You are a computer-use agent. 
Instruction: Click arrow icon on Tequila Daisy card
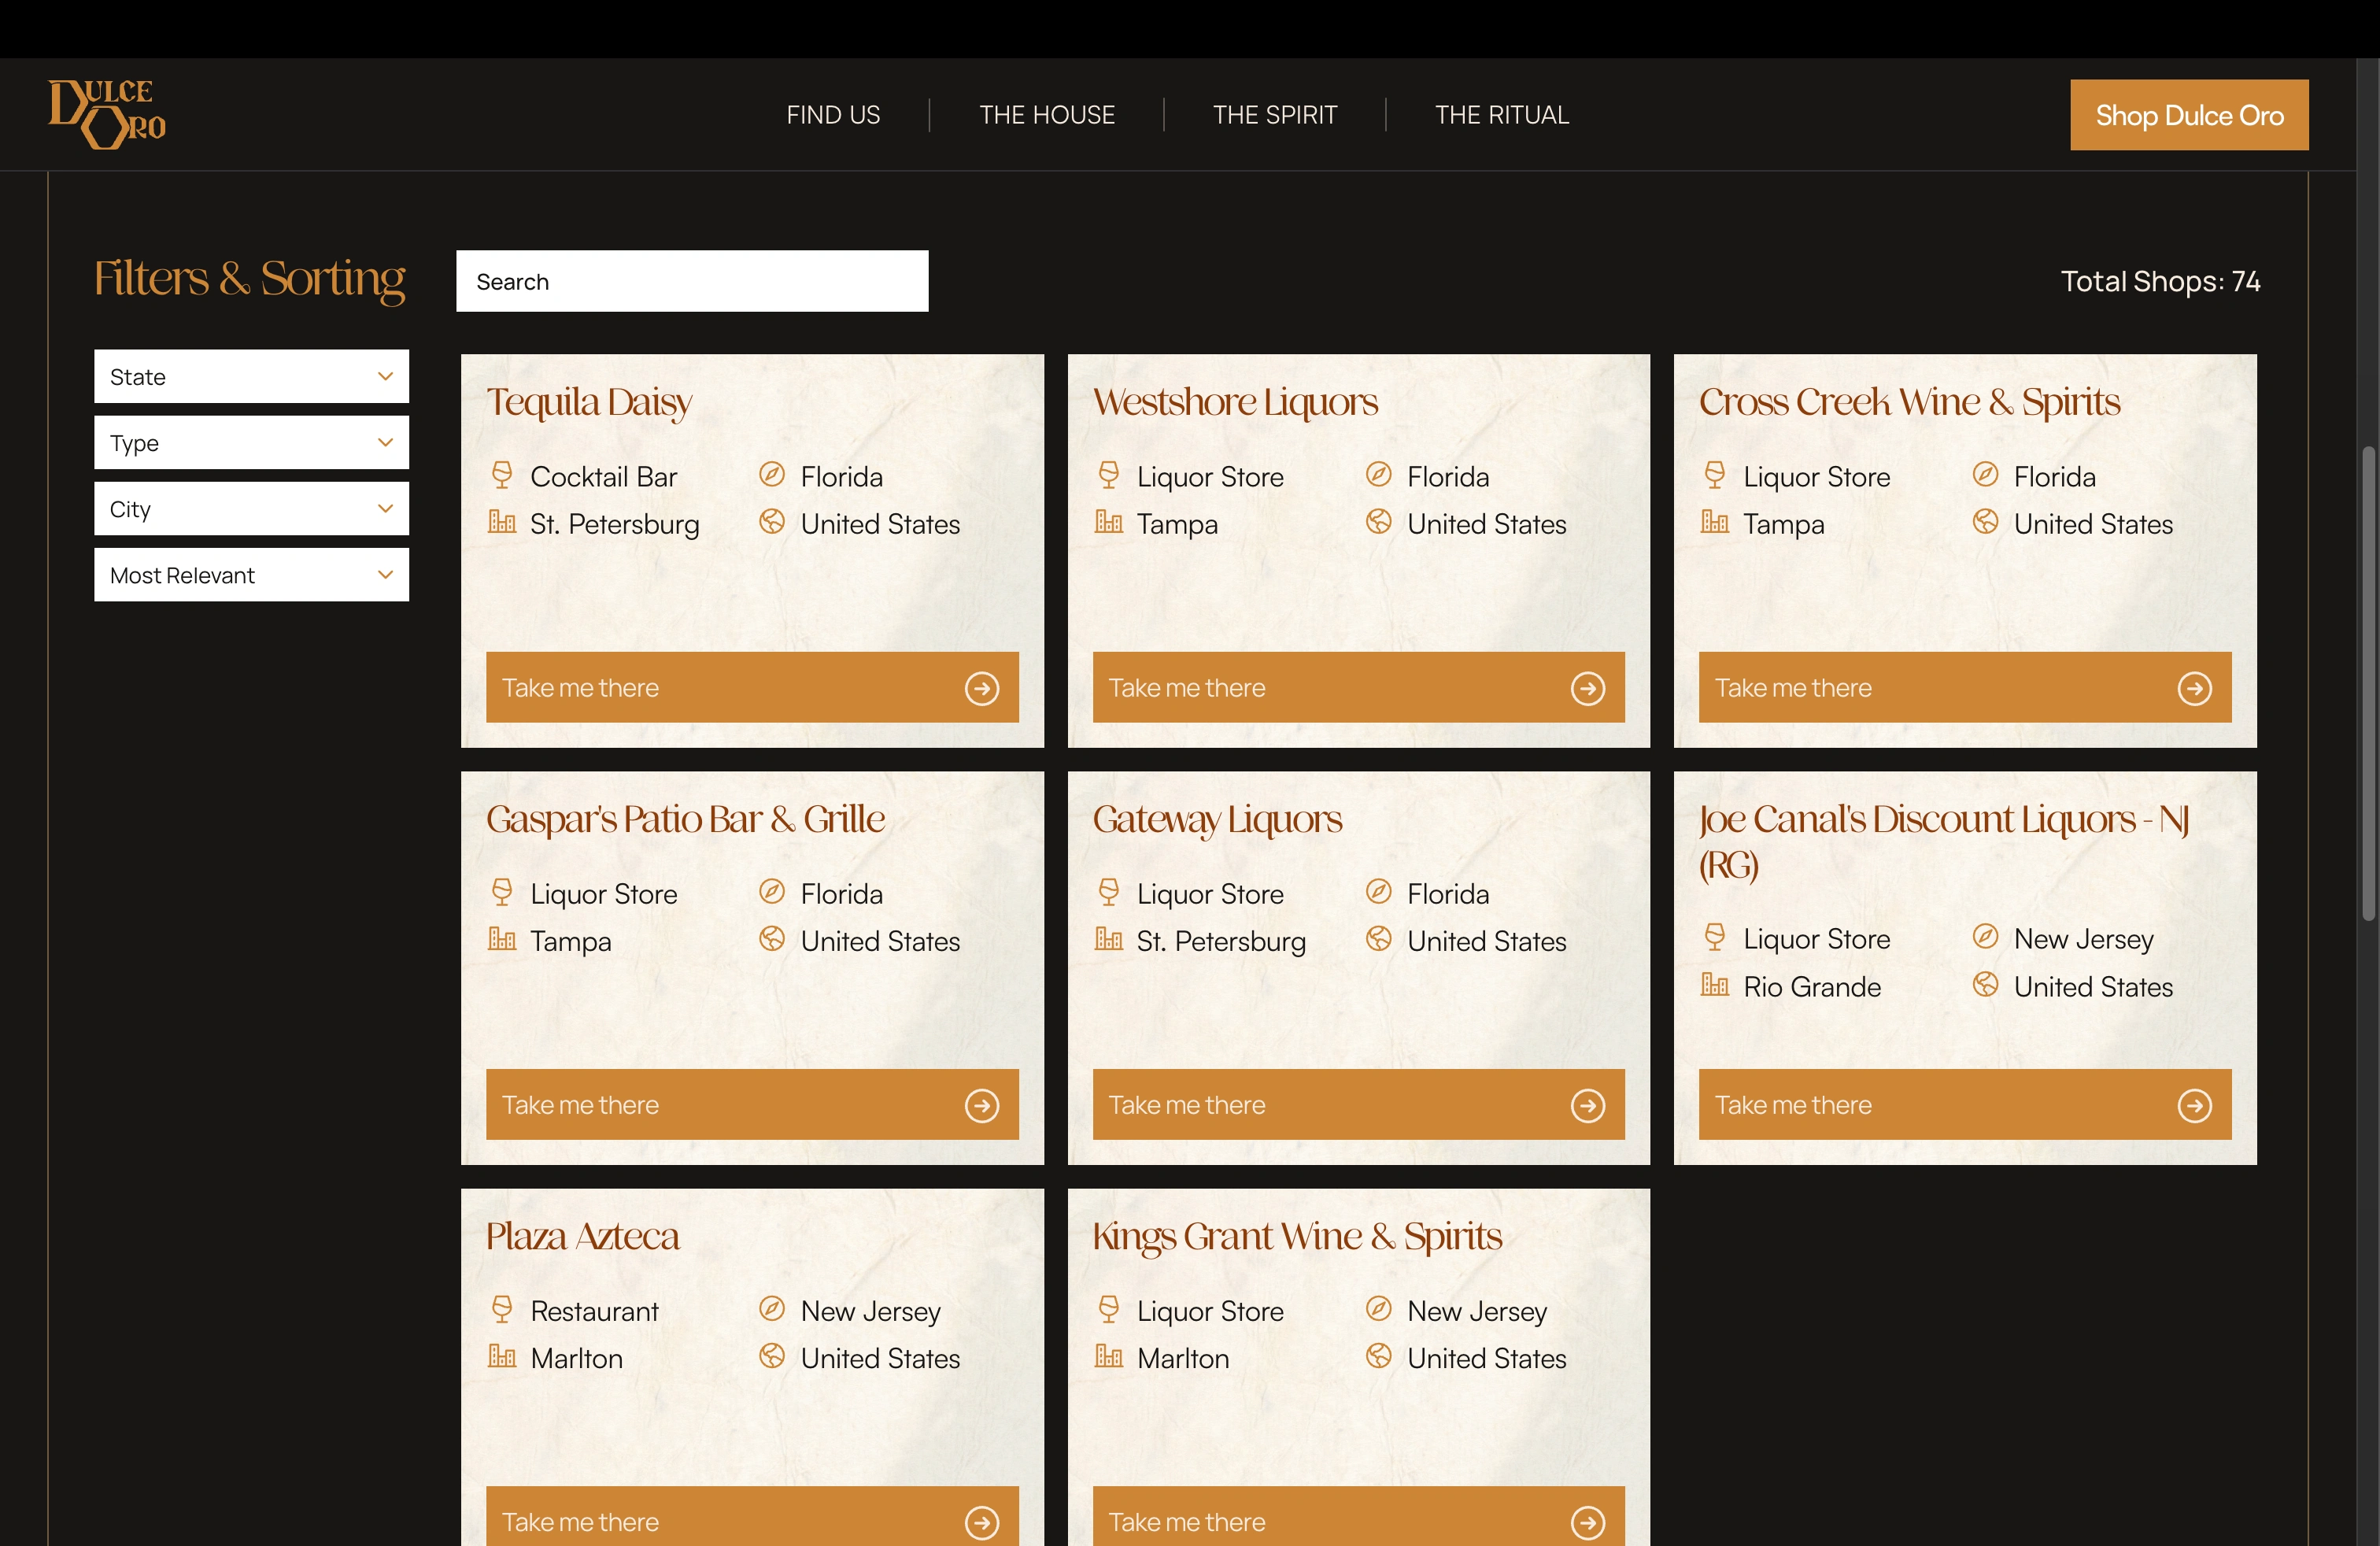(x=981, y=688)
